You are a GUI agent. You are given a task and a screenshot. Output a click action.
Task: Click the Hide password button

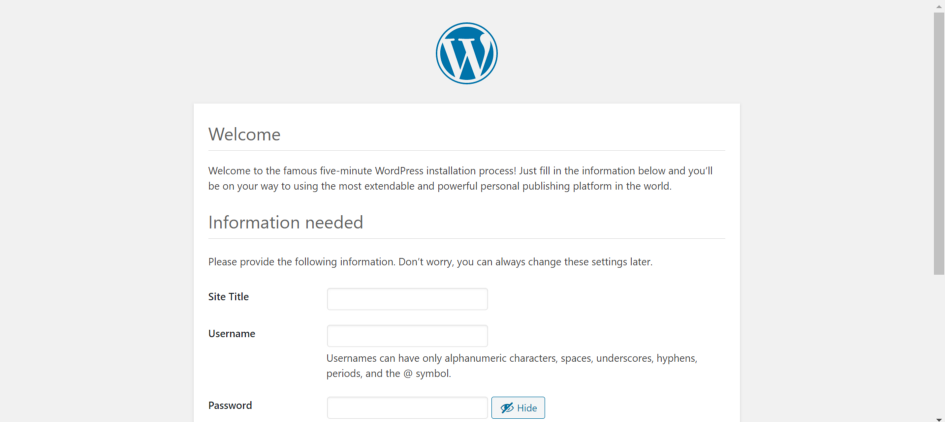click(x=518, y=408)
